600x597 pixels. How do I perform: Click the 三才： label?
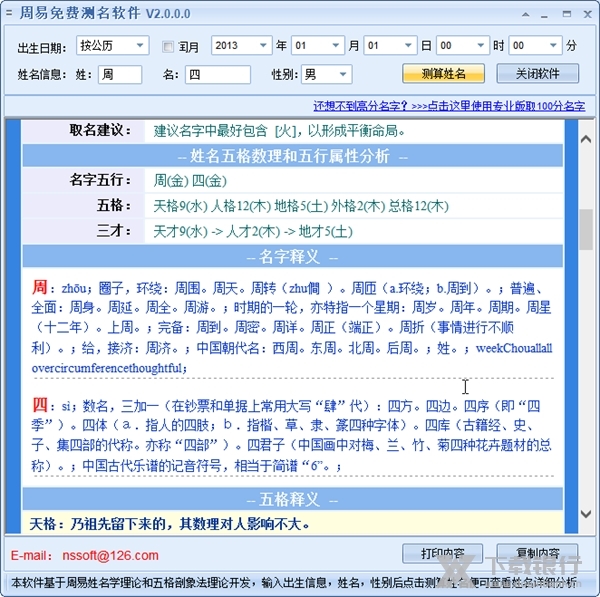click(x=114, y=231)
